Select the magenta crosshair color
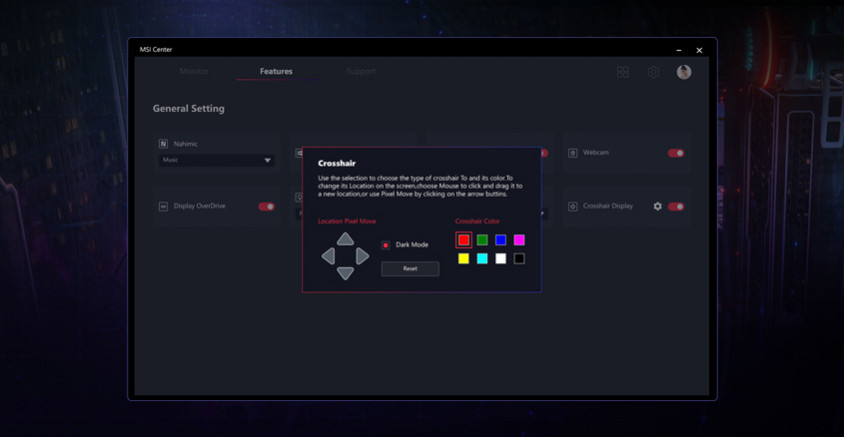This screenshot has width=844, height=437. 519,240
